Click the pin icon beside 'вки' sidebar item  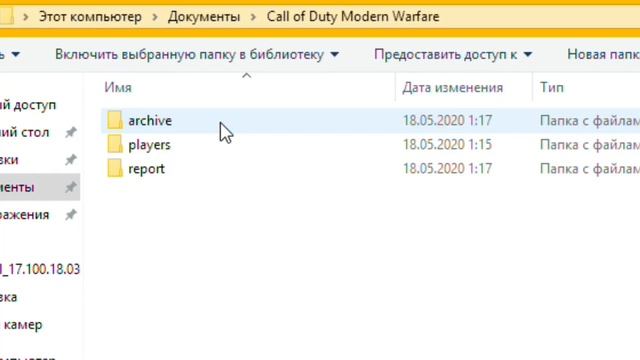(71, 160)
